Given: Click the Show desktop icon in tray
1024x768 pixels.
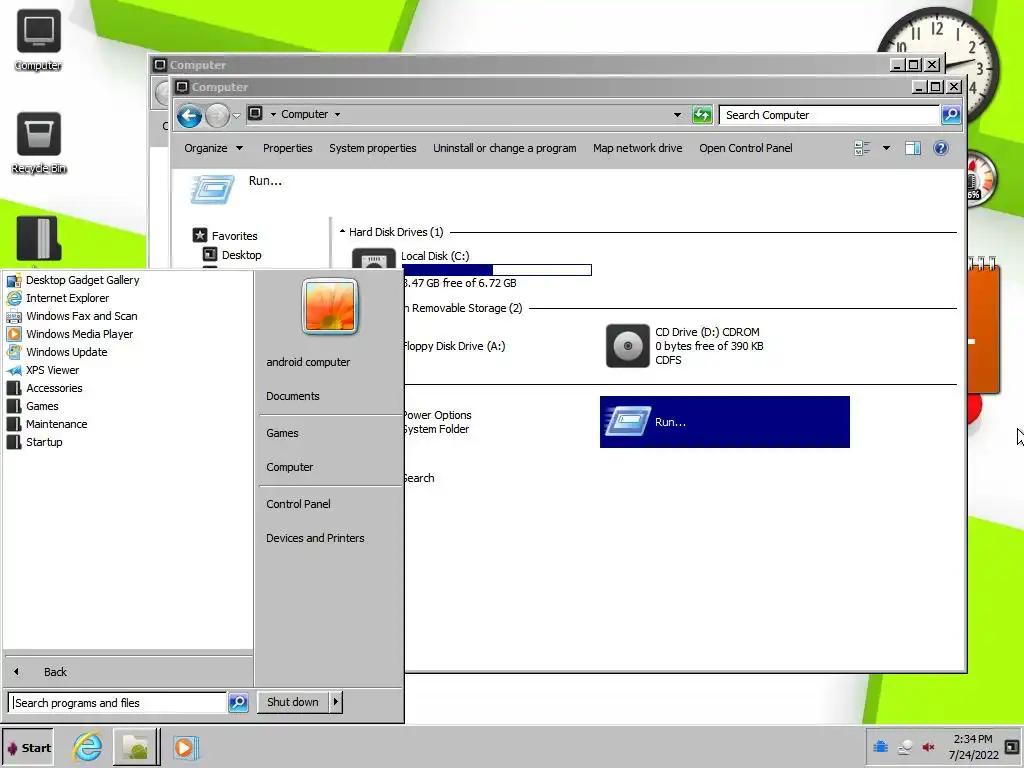Looking at the screenshot, I should (1012, 746).
